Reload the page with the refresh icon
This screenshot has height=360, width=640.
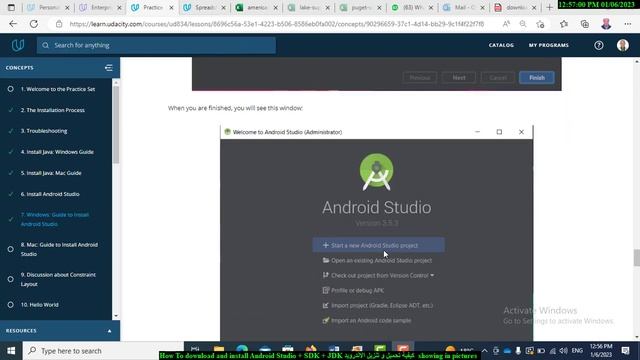34,24
